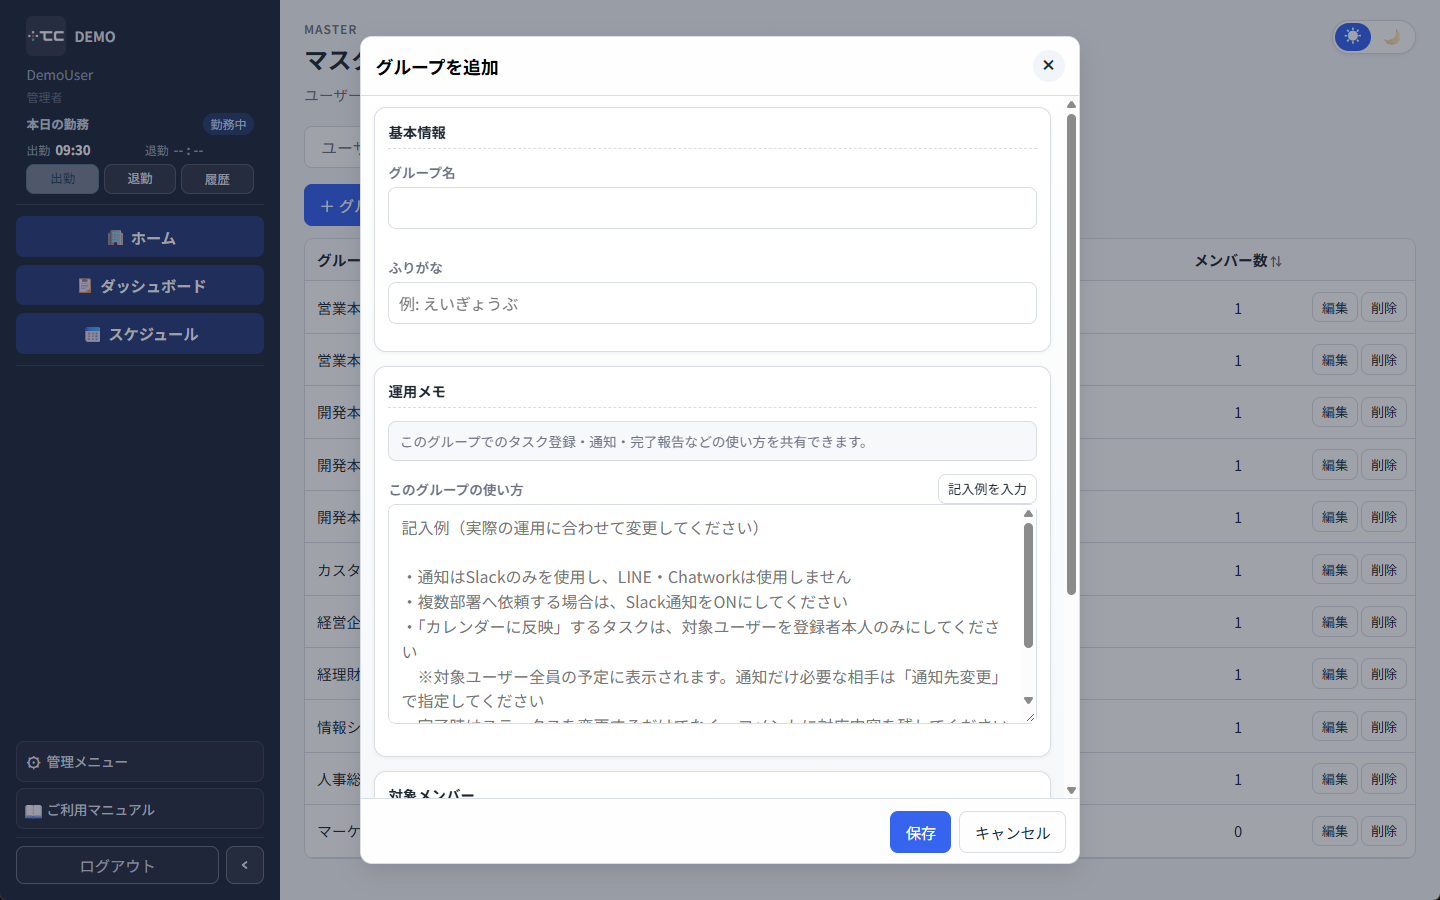Save the group with 保存
Image resolution: width=1440 pixels, height=900 pixels.
tap(920, 832)
